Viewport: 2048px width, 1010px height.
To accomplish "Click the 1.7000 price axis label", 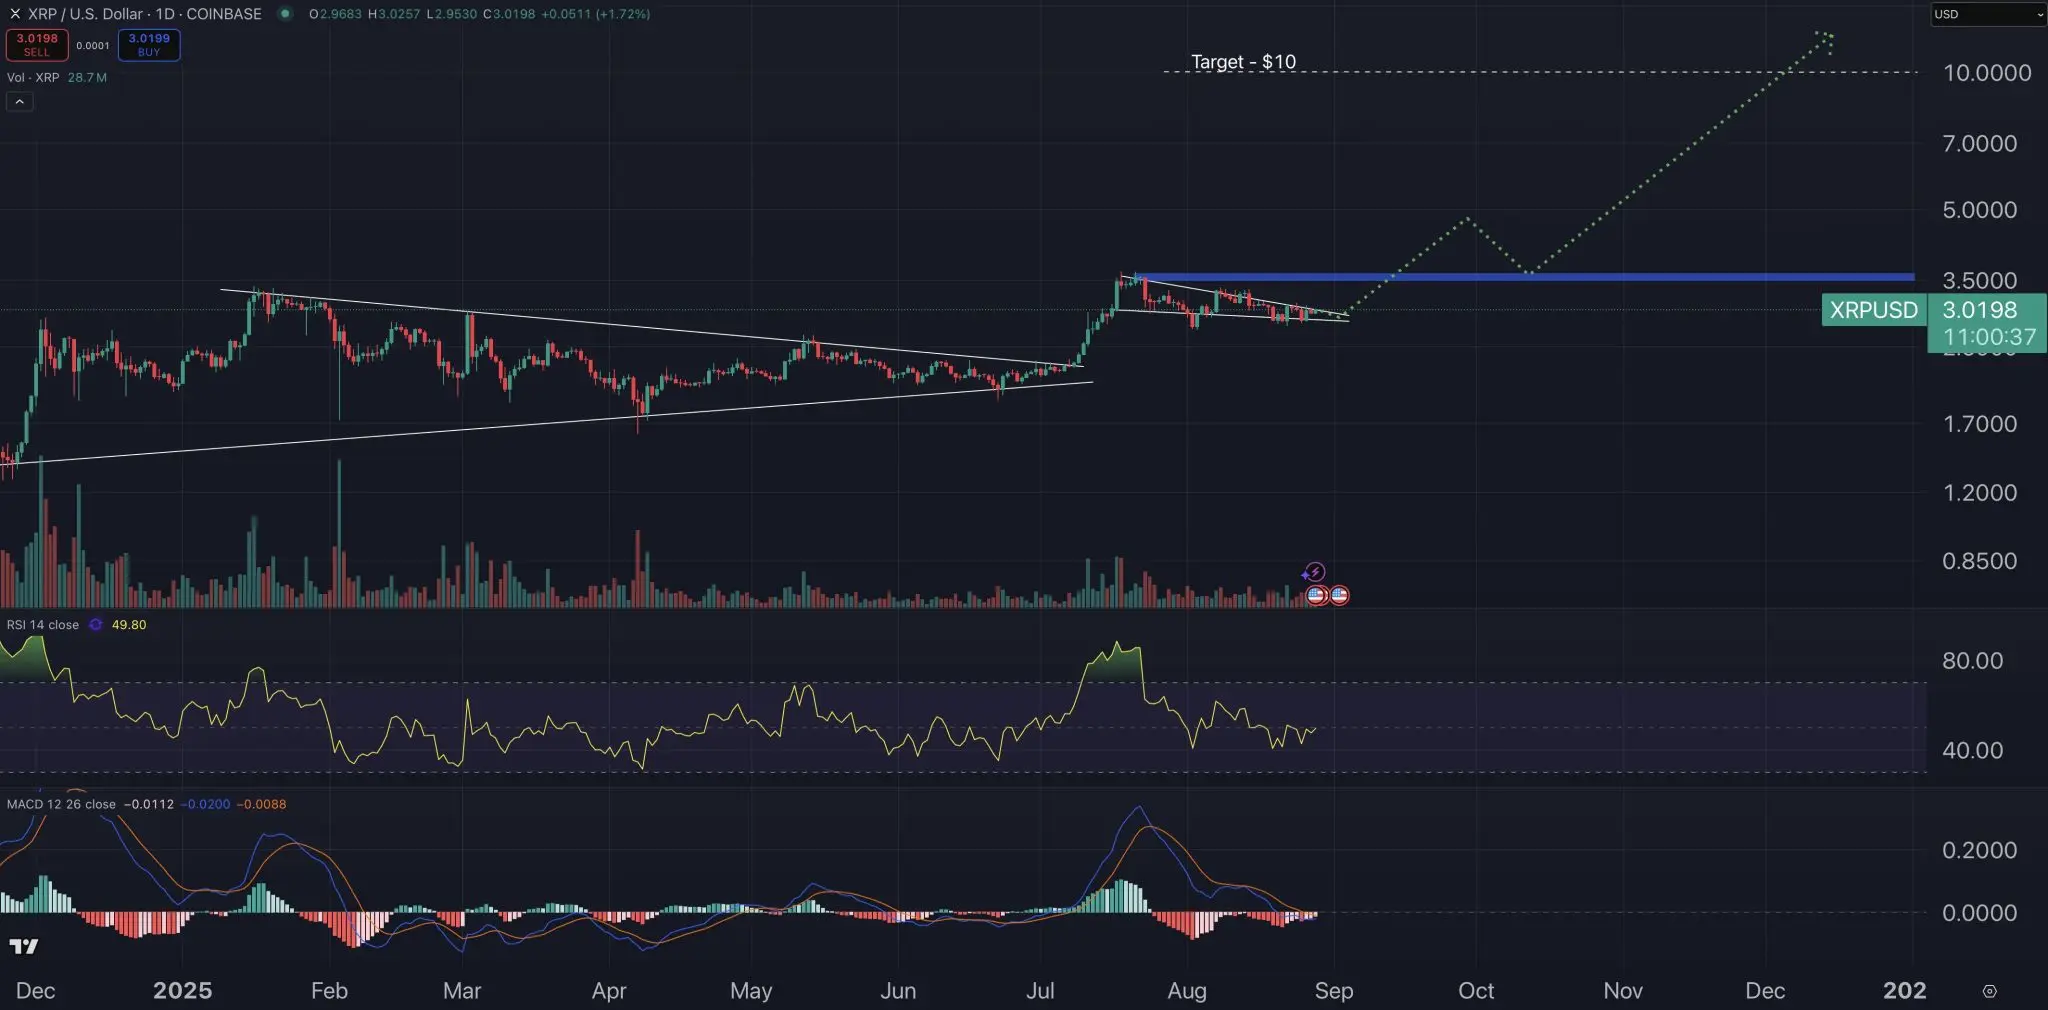I will click(1980, 424).
